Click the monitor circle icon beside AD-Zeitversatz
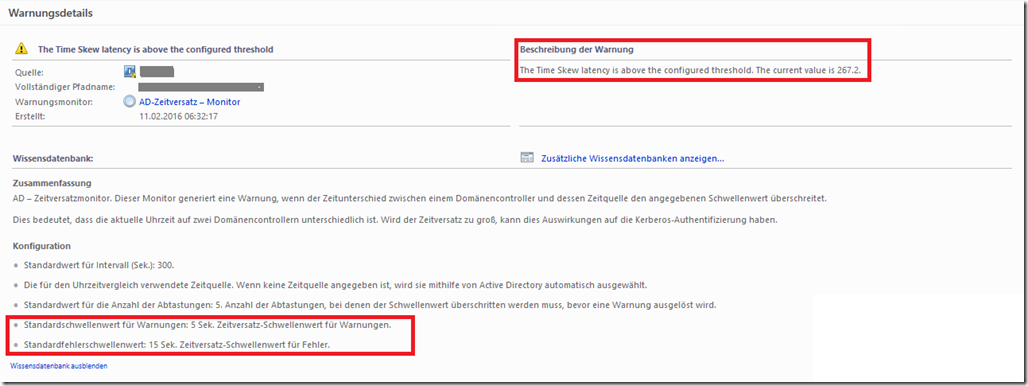Screen dimensions: 1028x386 click(130, 102)
